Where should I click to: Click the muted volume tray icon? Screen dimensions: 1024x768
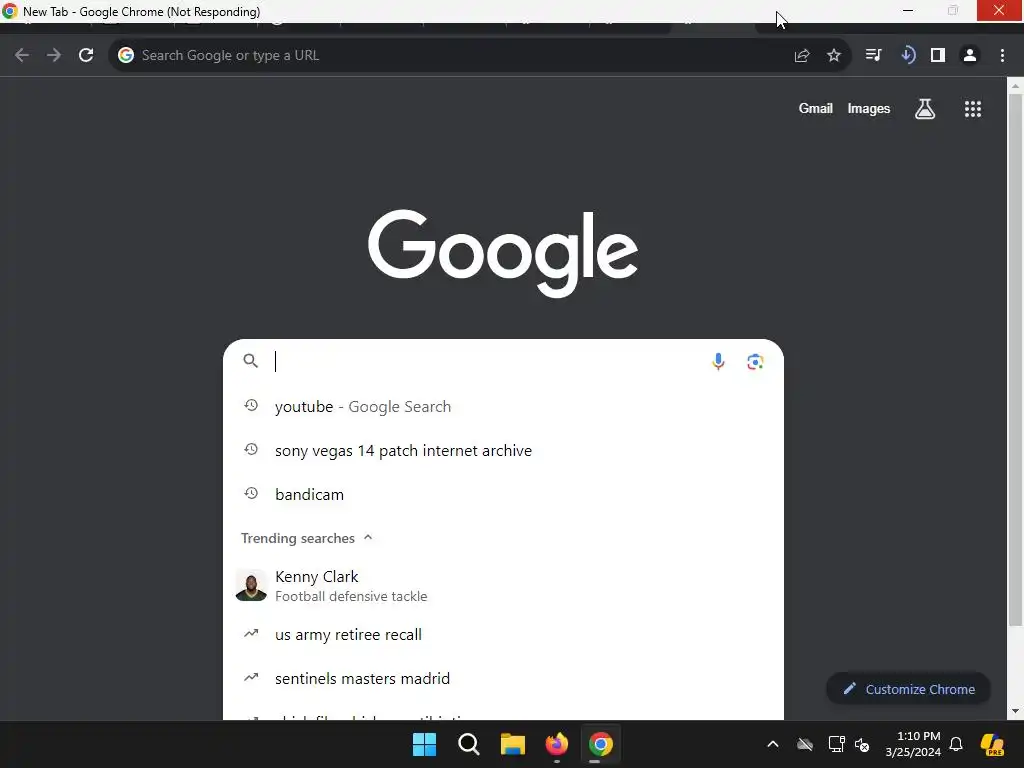[862, 744]
